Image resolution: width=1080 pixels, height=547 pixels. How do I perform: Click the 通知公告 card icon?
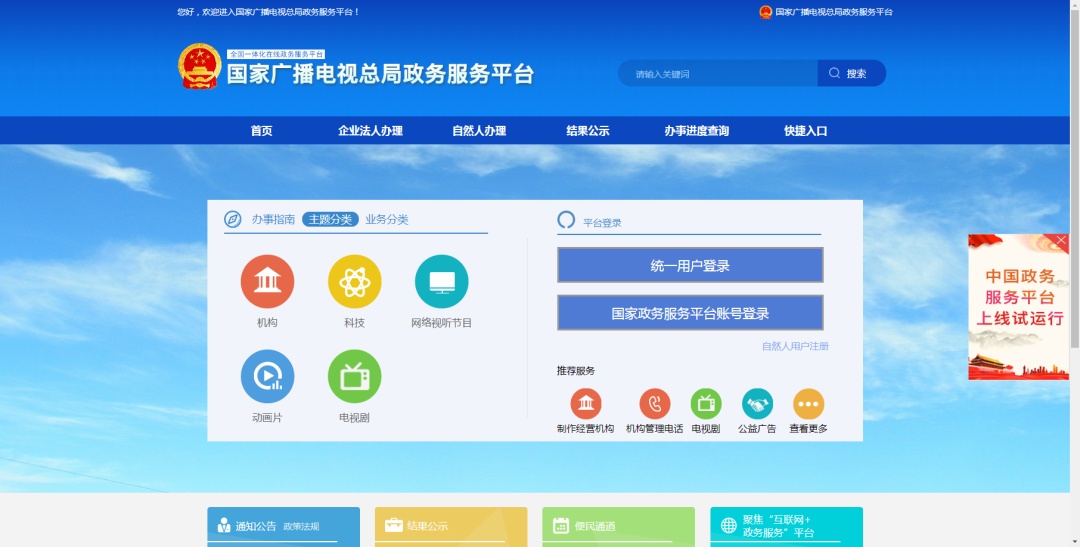(224, 526)
